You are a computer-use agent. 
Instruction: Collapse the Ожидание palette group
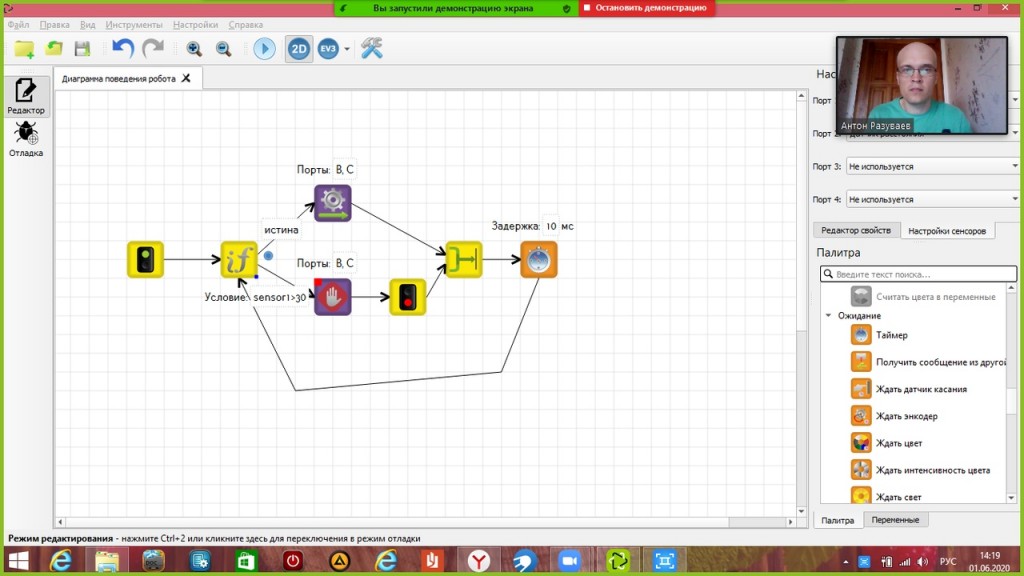[828, 316]
